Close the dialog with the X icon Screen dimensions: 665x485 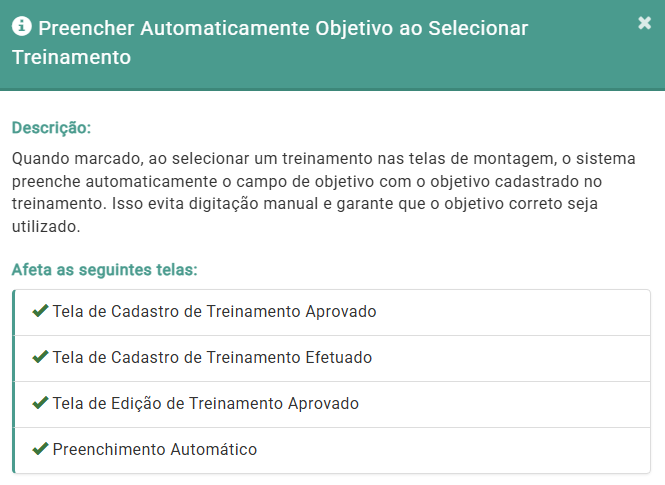pyautogui.click(x=644, y=23)
